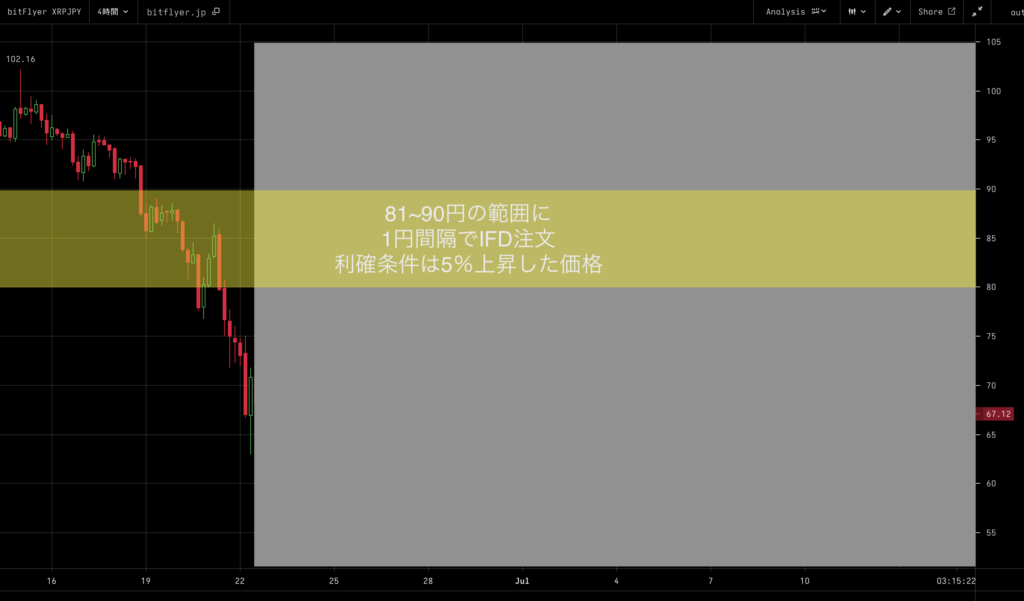Click the annotation line 1円間隔でIFD注文
1024x601 pixels.
pos(468,239)
